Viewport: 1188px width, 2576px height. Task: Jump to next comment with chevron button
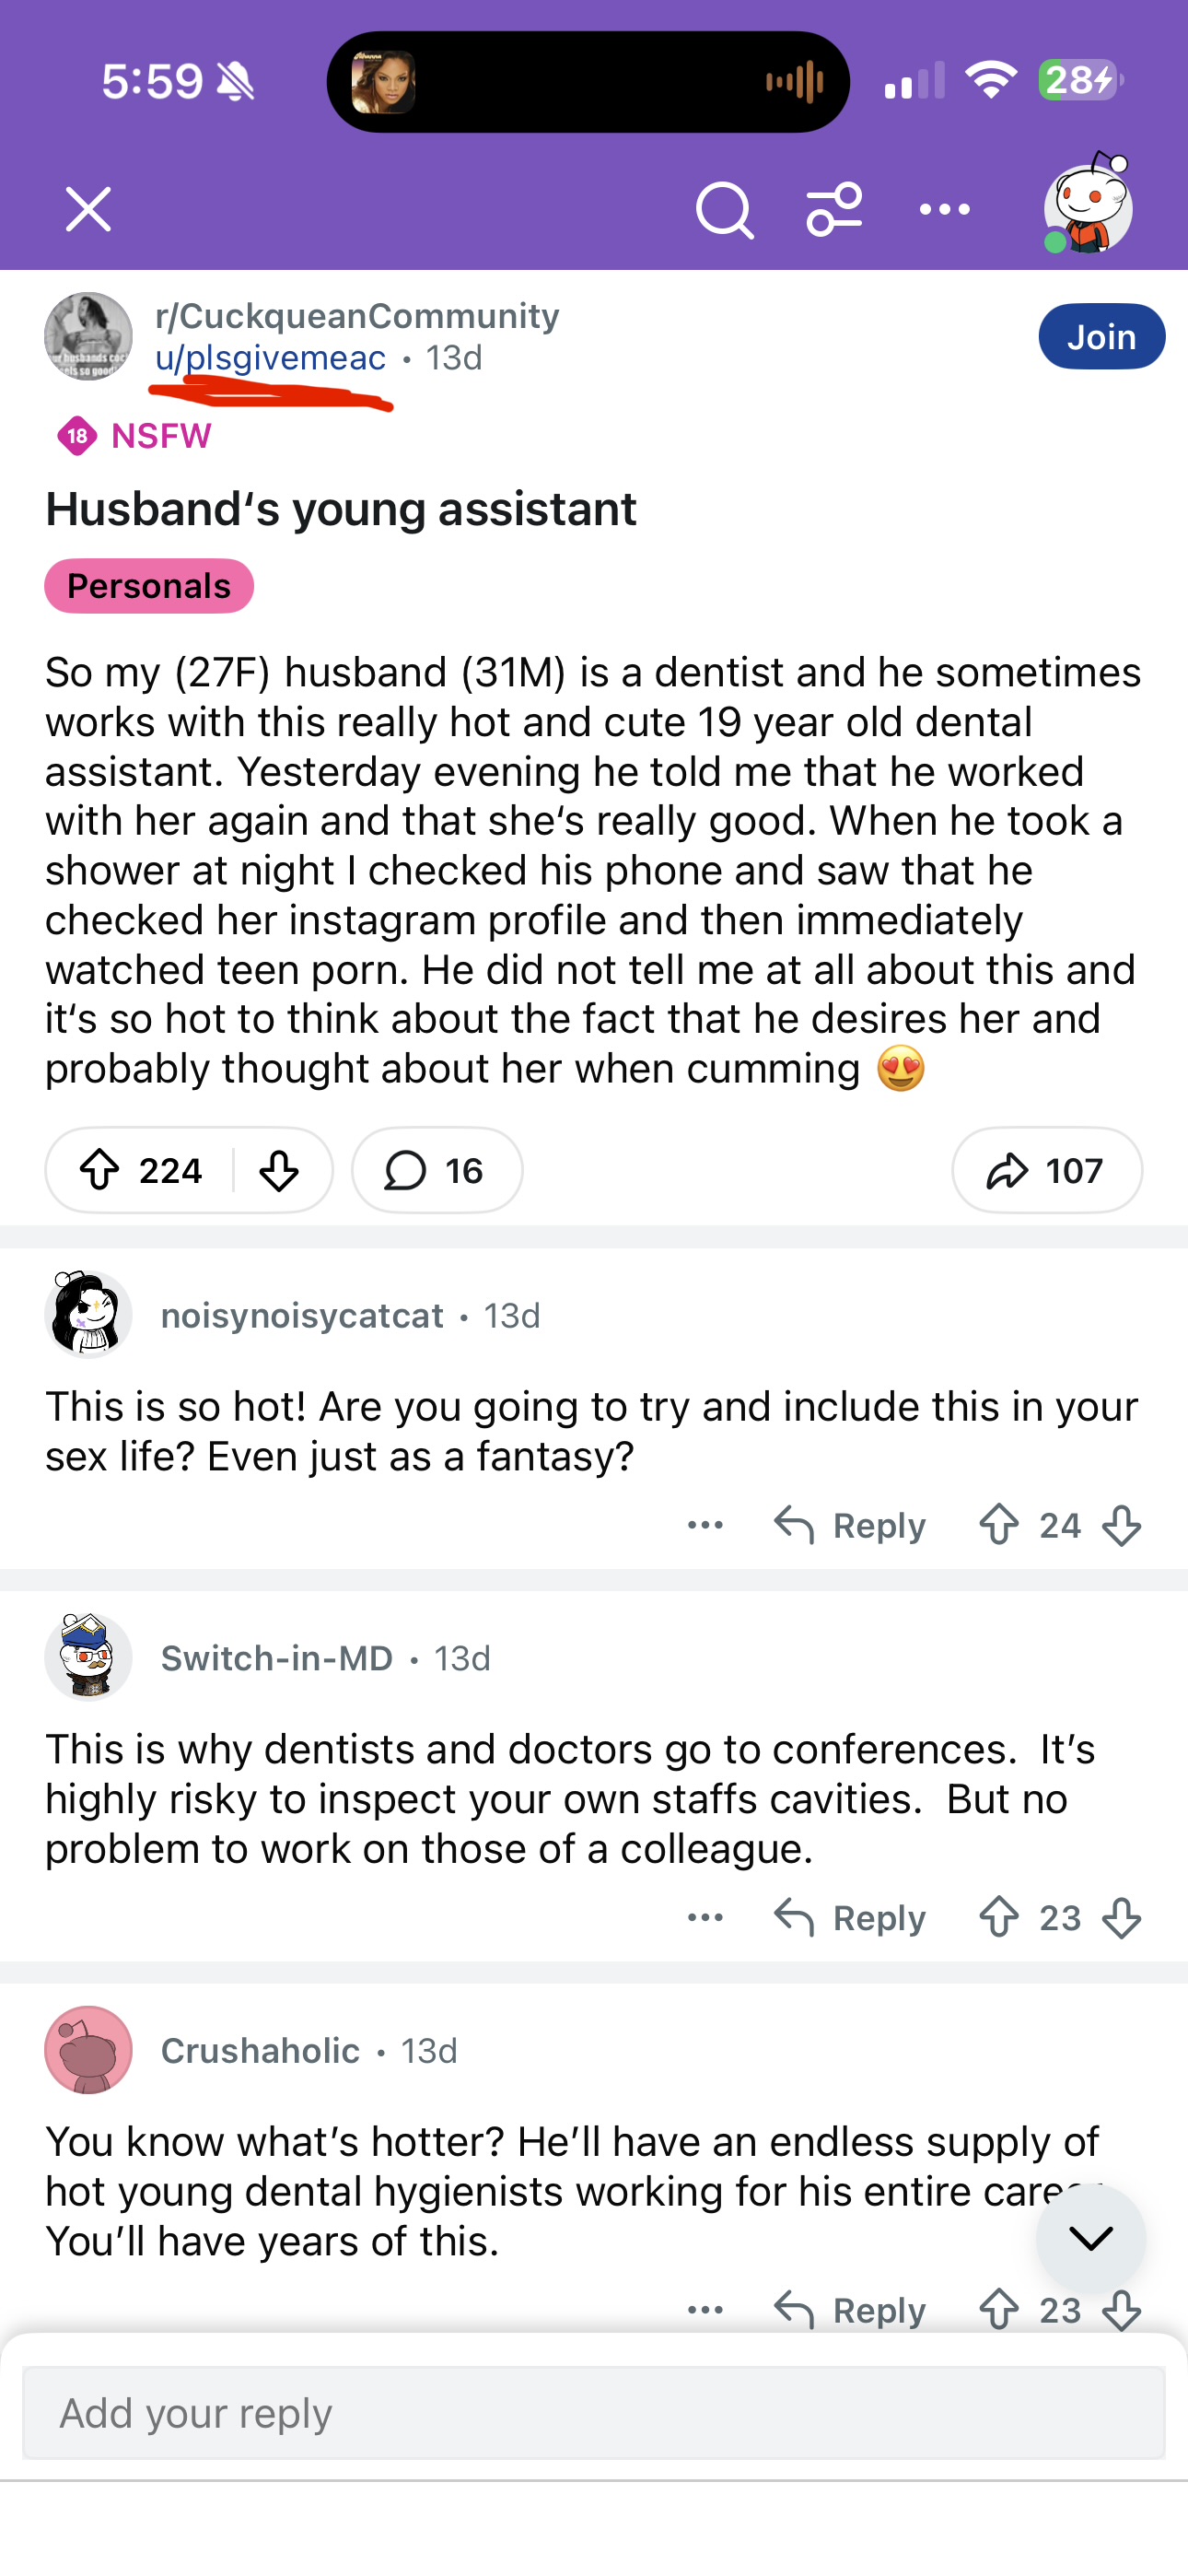pyautogui.click(x=1090, y=2238)
